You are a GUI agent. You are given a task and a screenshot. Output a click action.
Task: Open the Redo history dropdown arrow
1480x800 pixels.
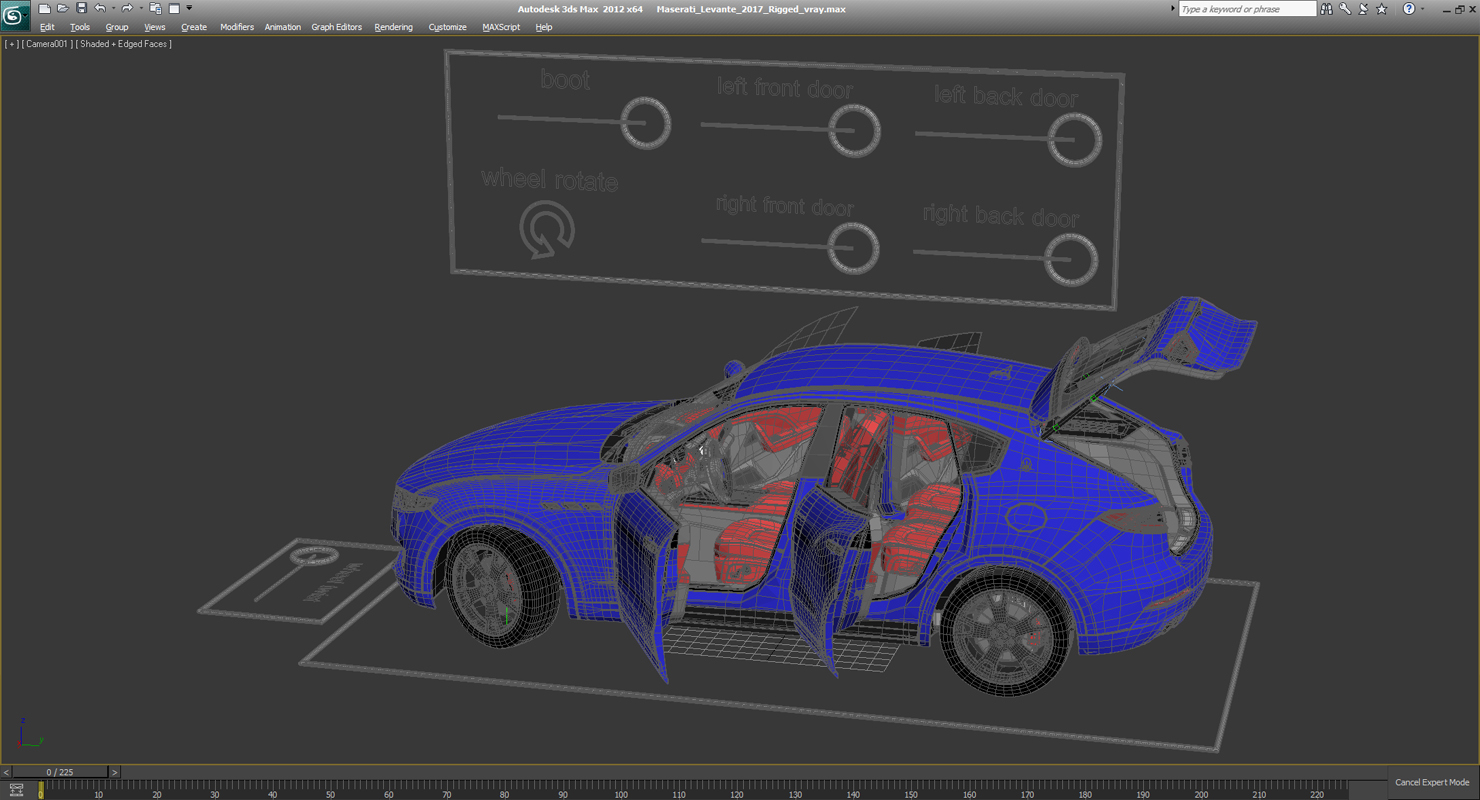pos(141,9)
